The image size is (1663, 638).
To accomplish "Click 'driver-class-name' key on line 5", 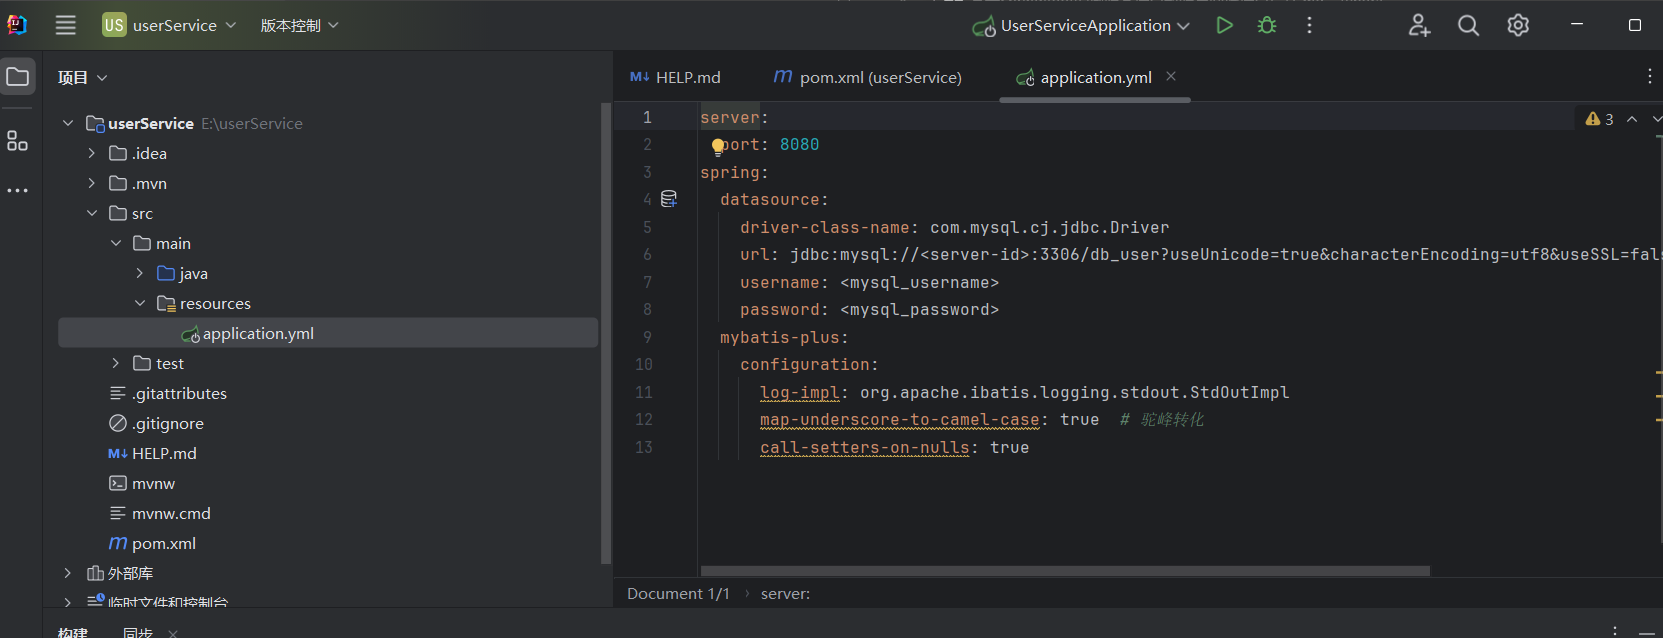I will (x=824, y=227).
